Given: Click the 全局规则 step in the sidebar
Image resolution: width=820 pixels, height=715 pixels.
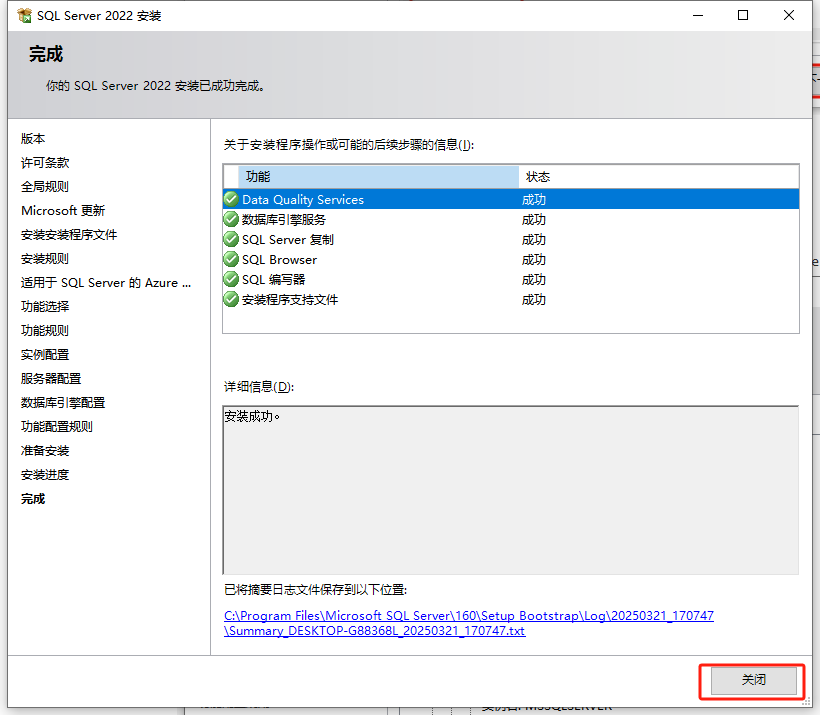Looking at the screenshot, I should [x=45, y=187].
